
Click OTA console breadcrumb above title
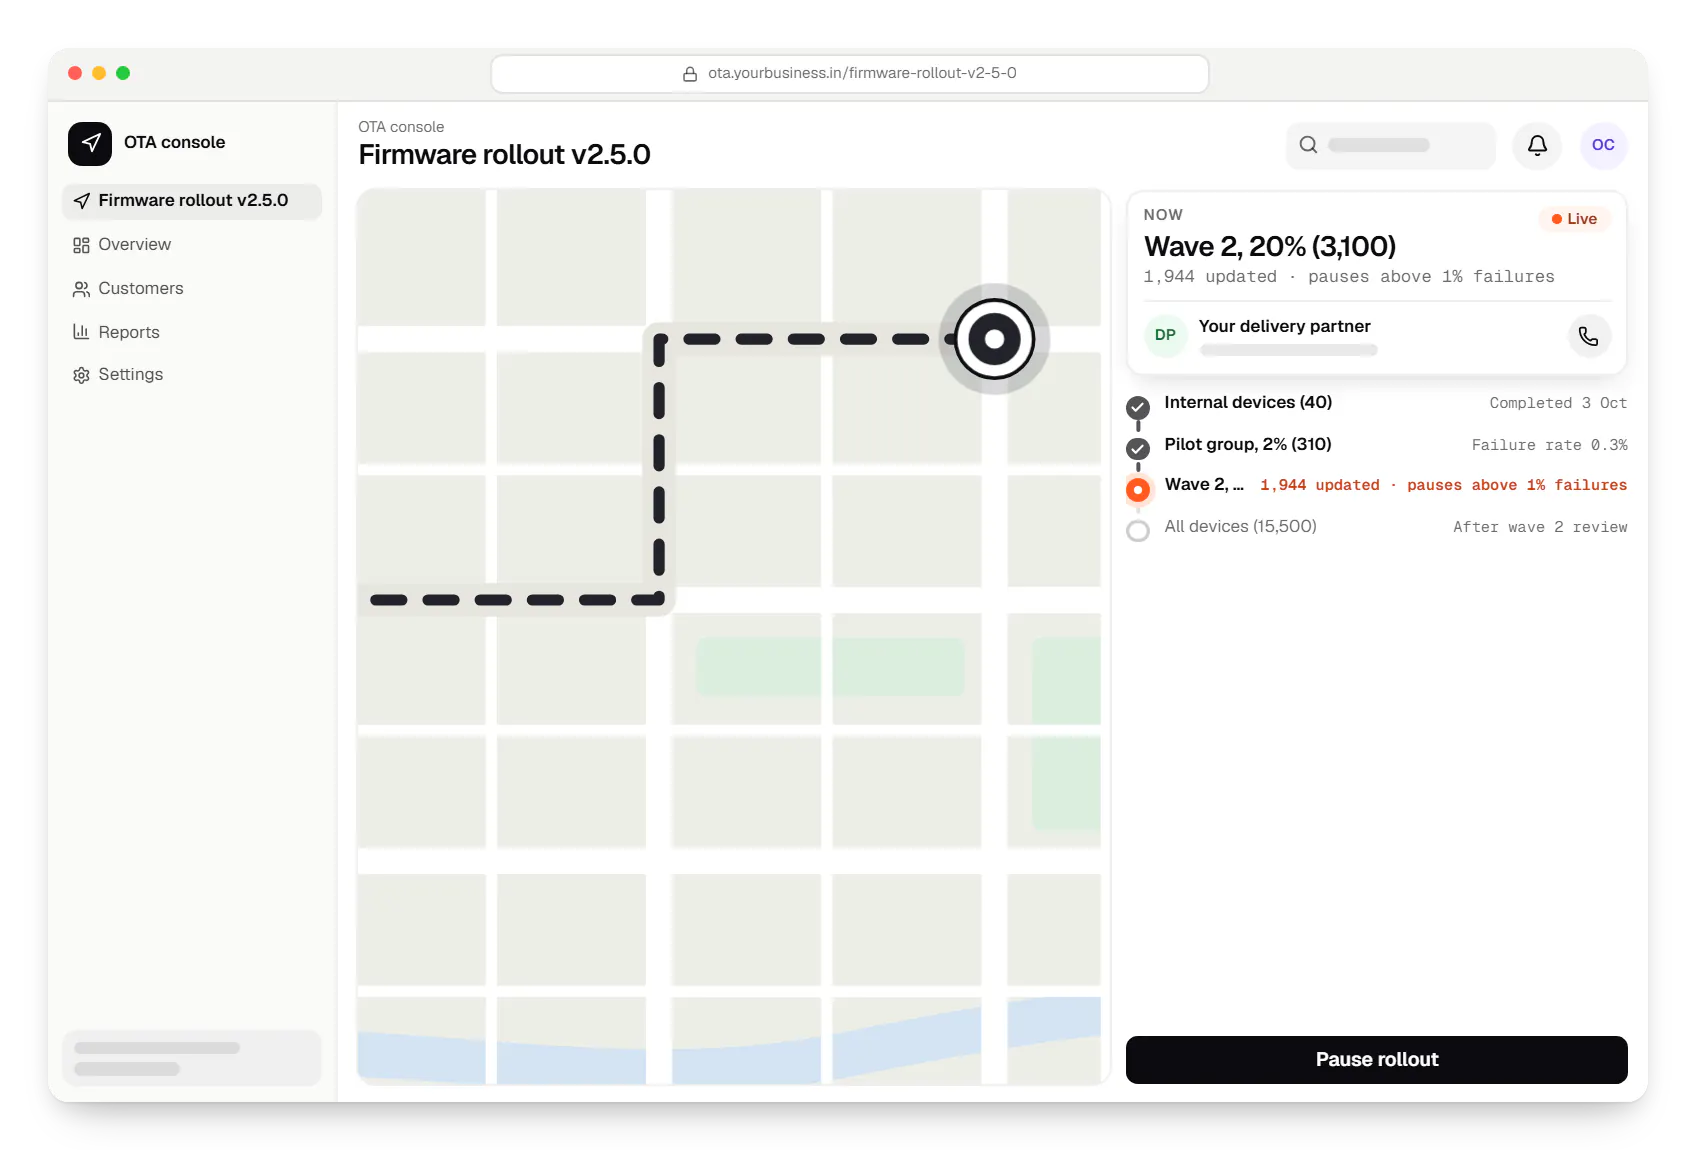point(401,127)
